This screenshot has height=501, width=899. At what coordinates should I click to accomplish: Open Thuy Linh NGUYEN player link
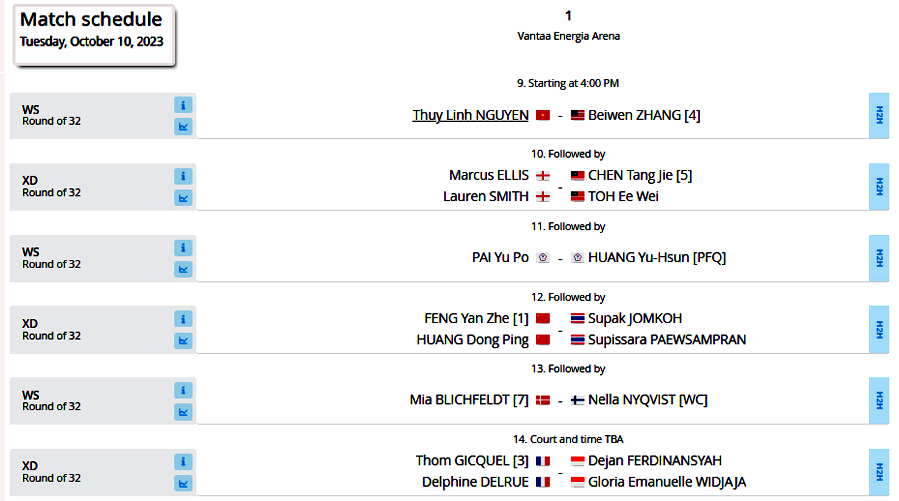click(x=470, y=115)
